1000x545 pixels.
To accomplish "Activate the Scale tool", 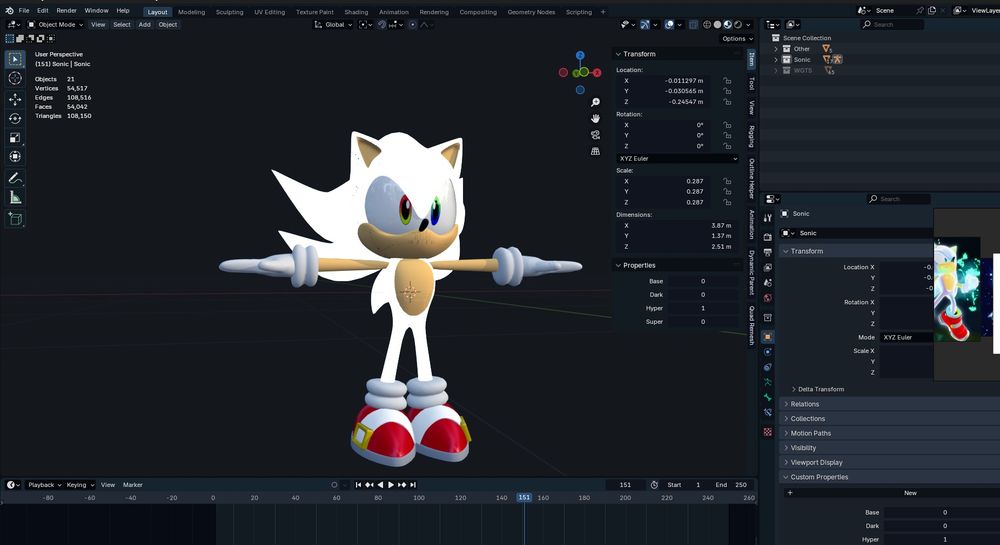I will point(15,137).
